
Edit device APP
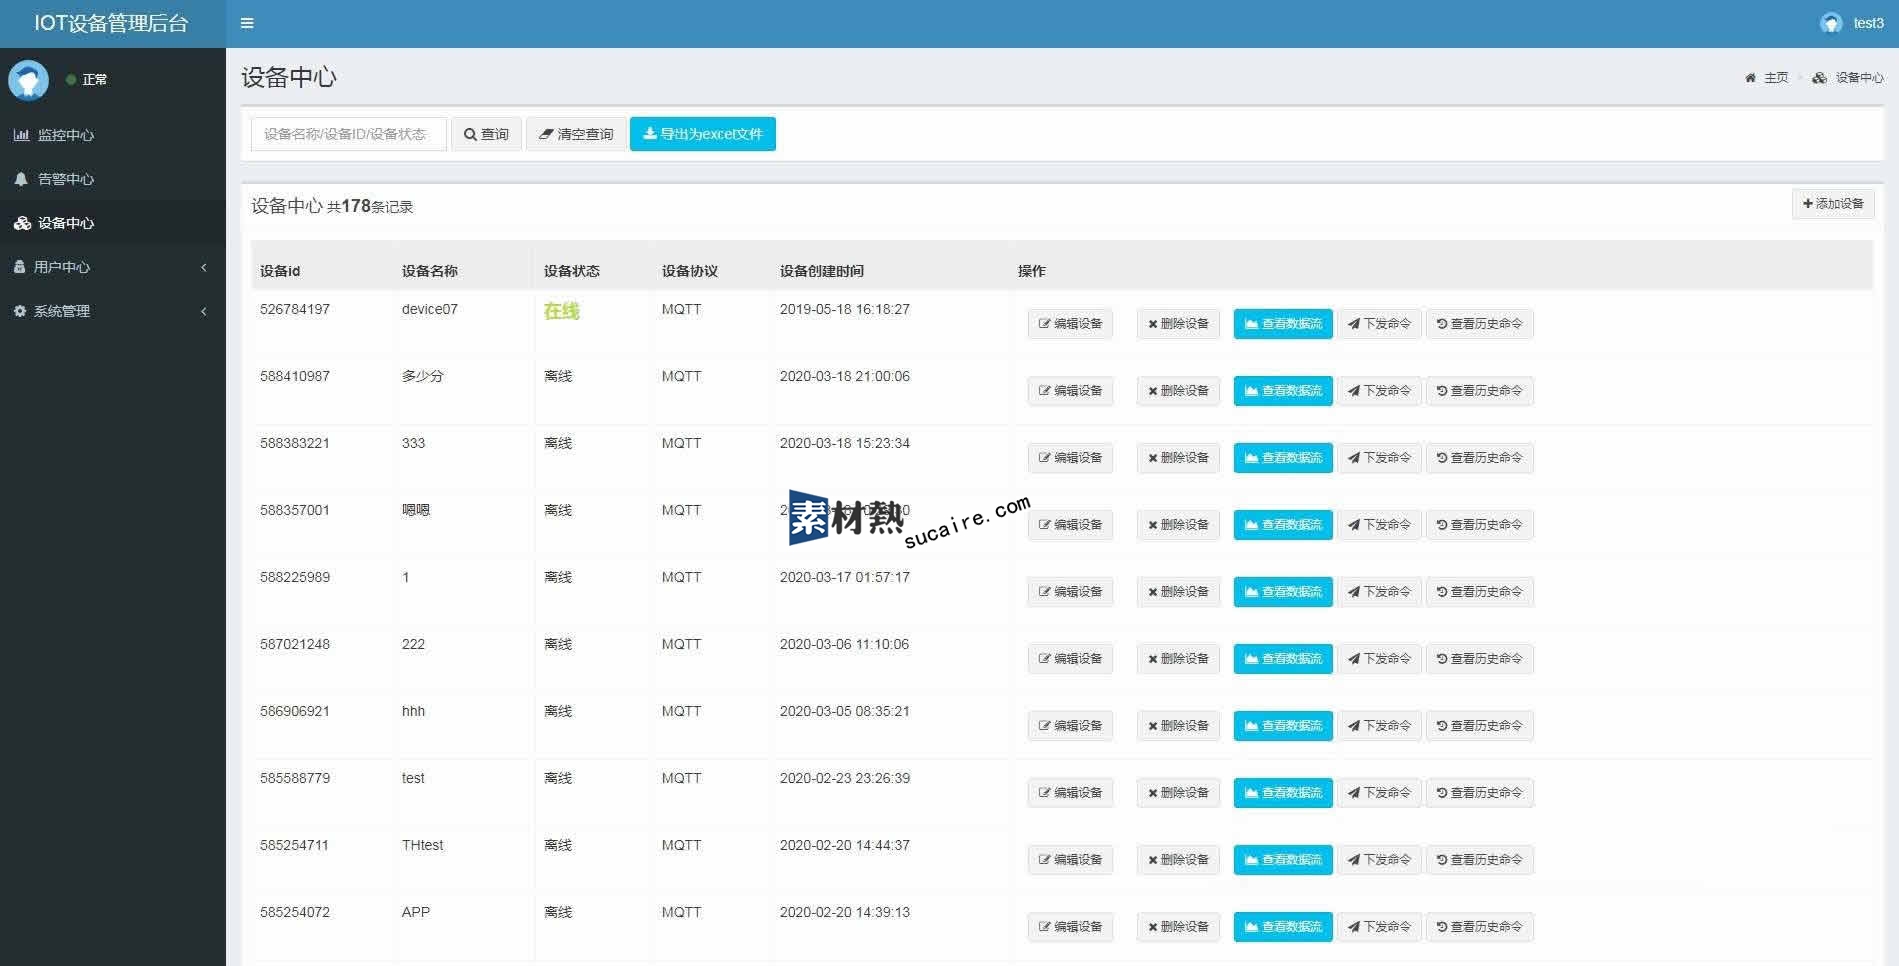(x=1070, y=927)
